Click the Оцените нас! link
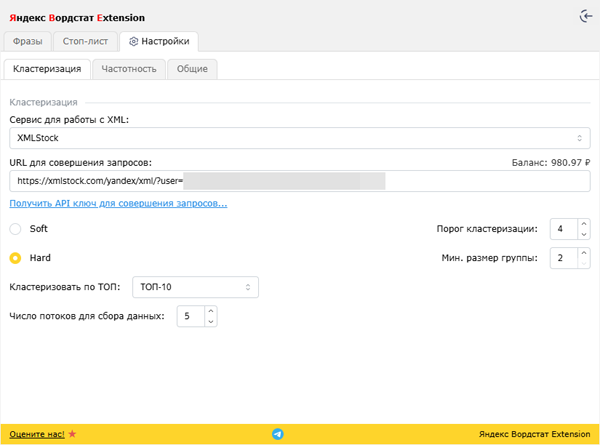Viewport: 600px width, 445px height. [x=37, y=434]
